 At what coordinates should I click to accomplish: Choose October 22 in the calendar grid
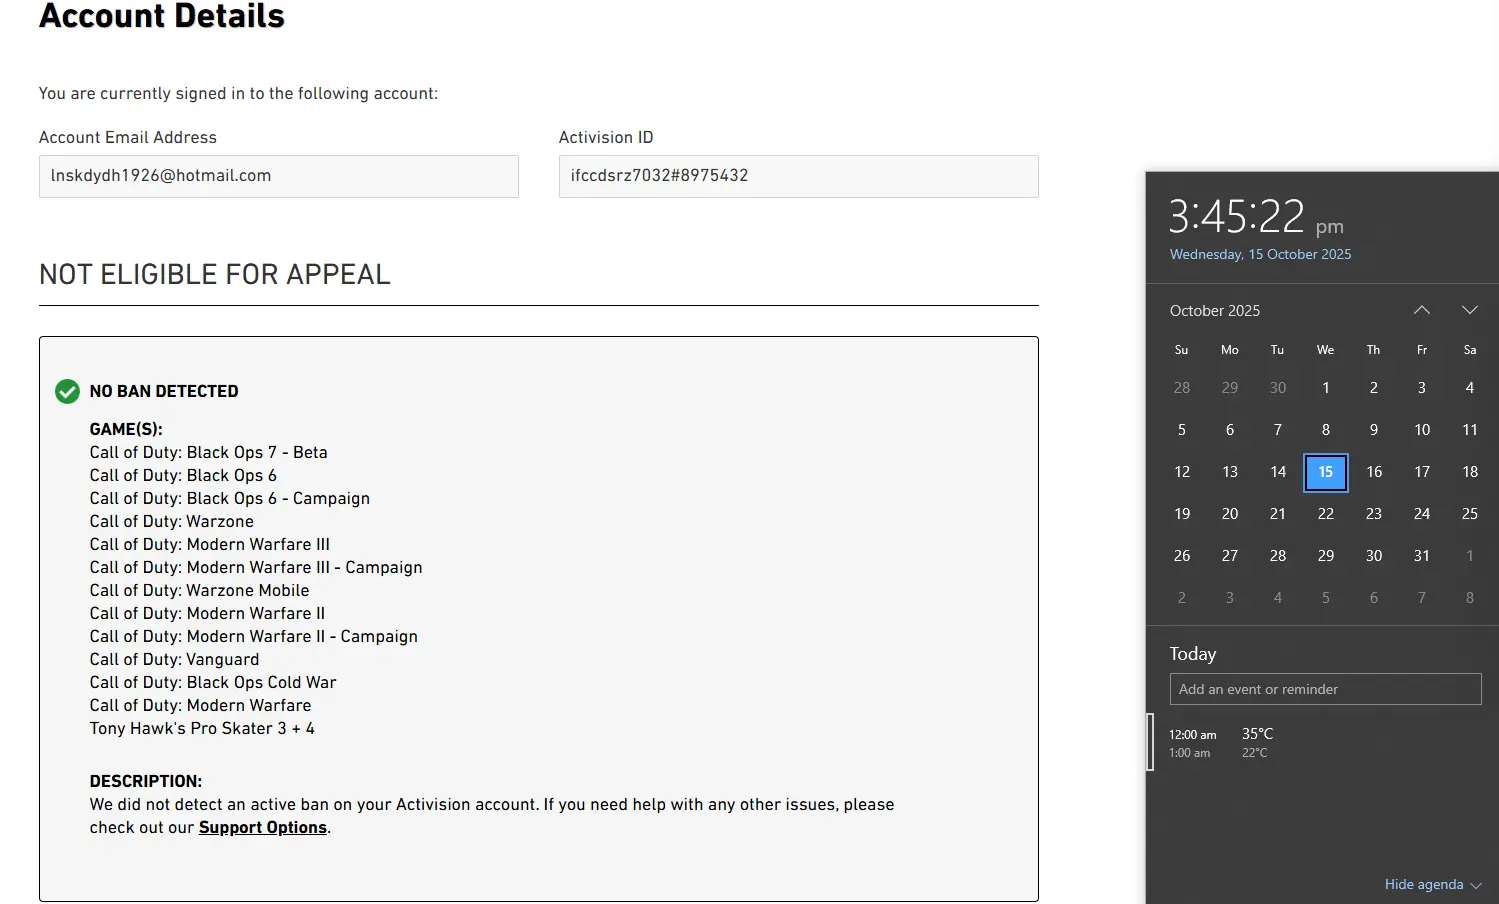pos(1326,514)
